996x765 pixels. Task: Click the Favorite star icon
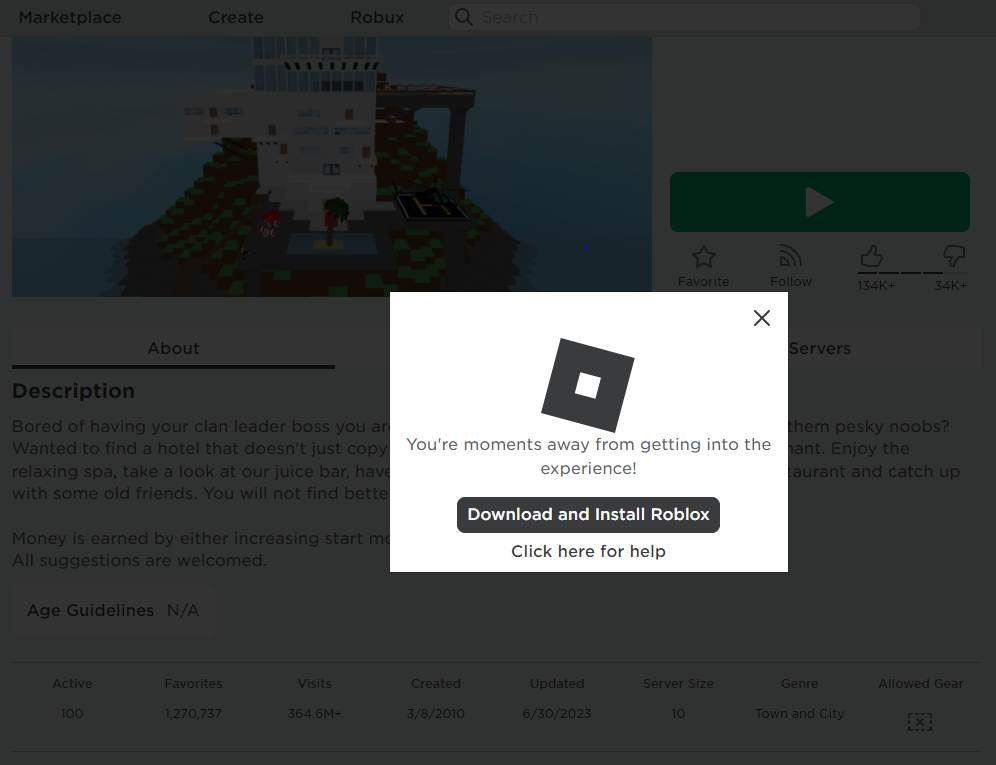click(703, 257)
